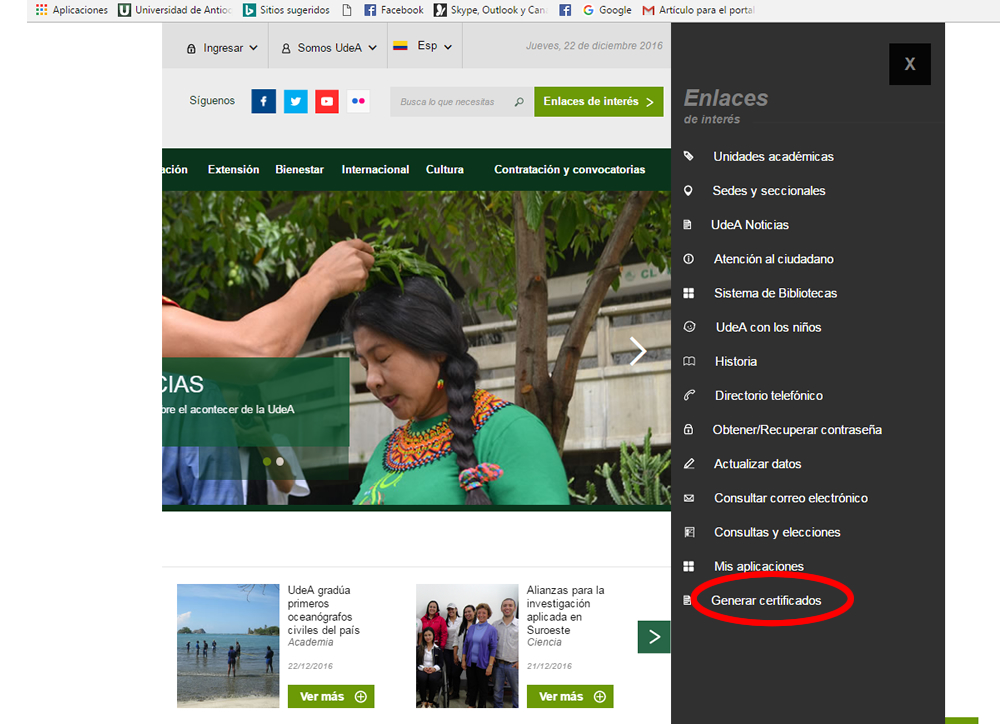Viewport: 1000px width, 724px height.
Task: Open the Bienestar menu item
Action: (x=299, y=170)
